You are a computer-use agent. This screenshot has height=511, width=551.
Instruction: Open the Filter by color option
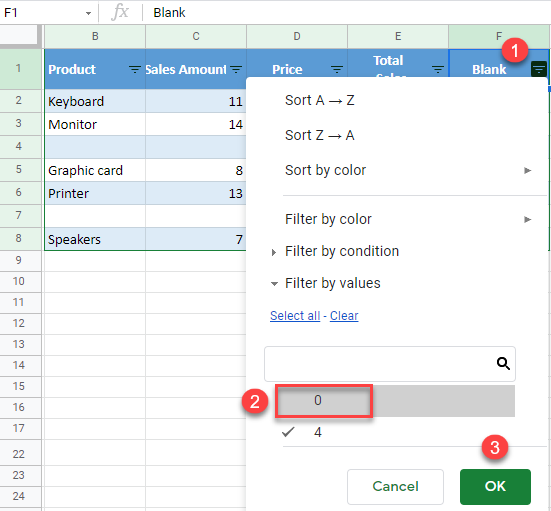(328, 219)
